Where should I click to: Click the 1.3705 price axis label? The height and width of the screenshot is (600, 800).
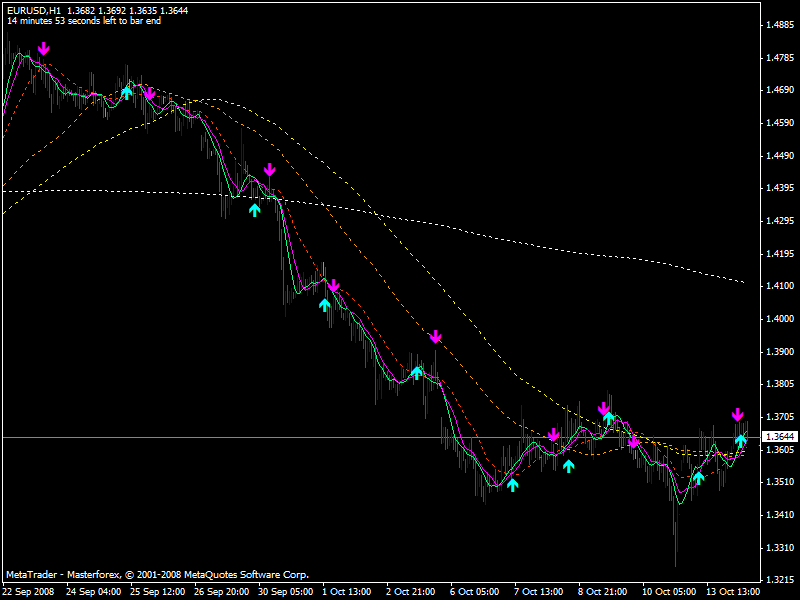pos(780,417)
